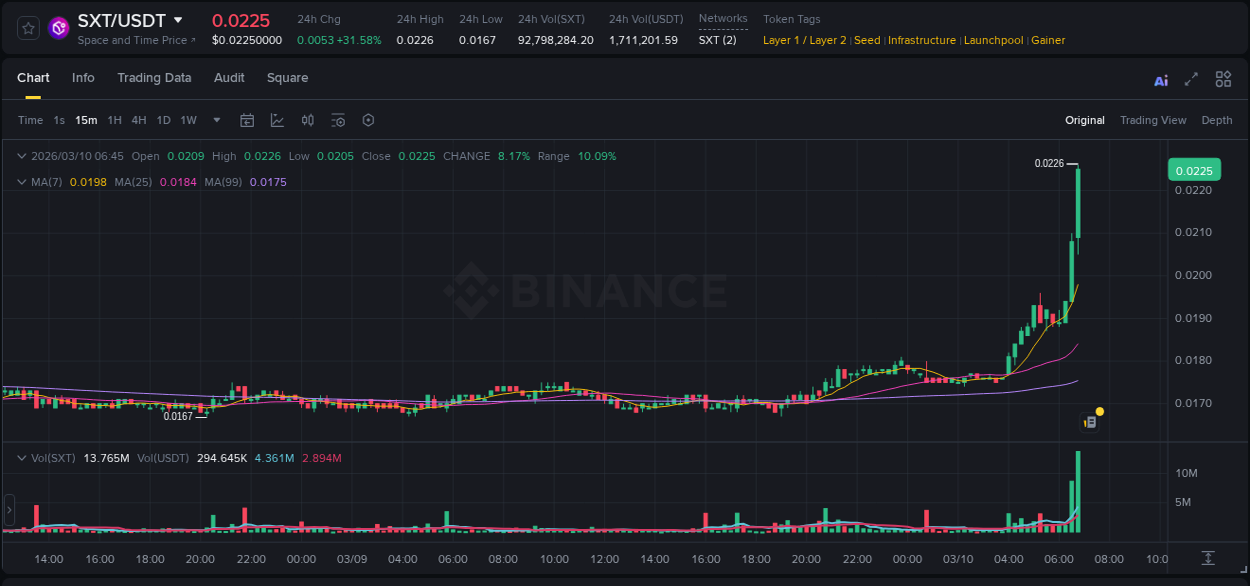Screen dimensions: 1250x586
Task: Switch to the Trading Data tab
Action: (x=154, y=78)
